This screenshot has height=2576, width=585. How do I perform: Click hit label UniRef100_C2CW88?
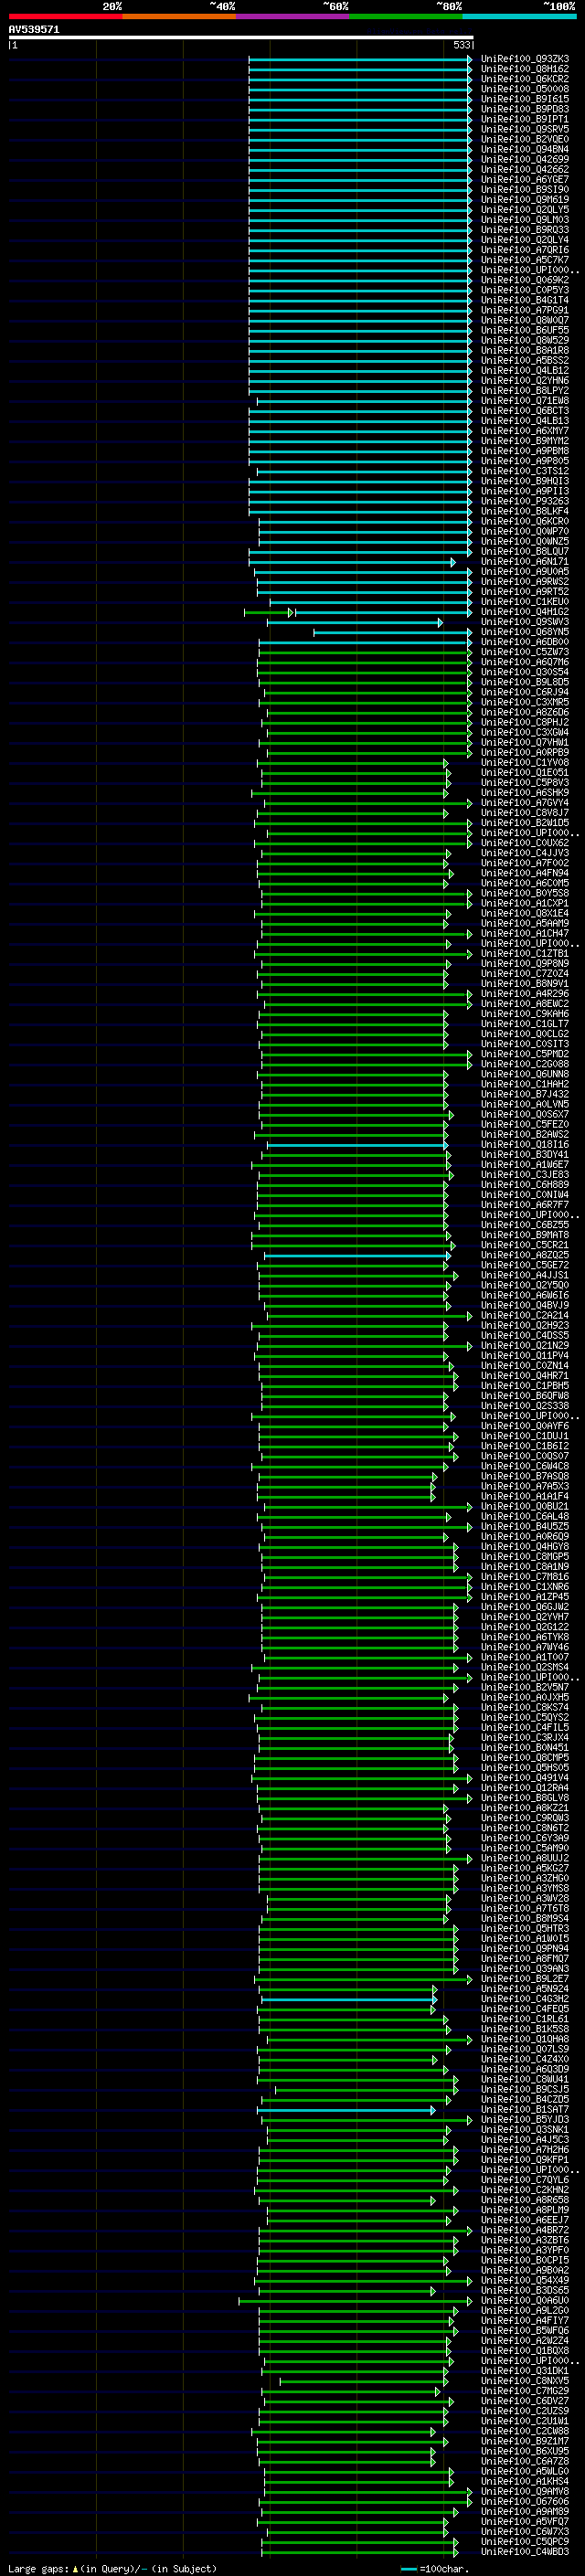point(525,2431)
